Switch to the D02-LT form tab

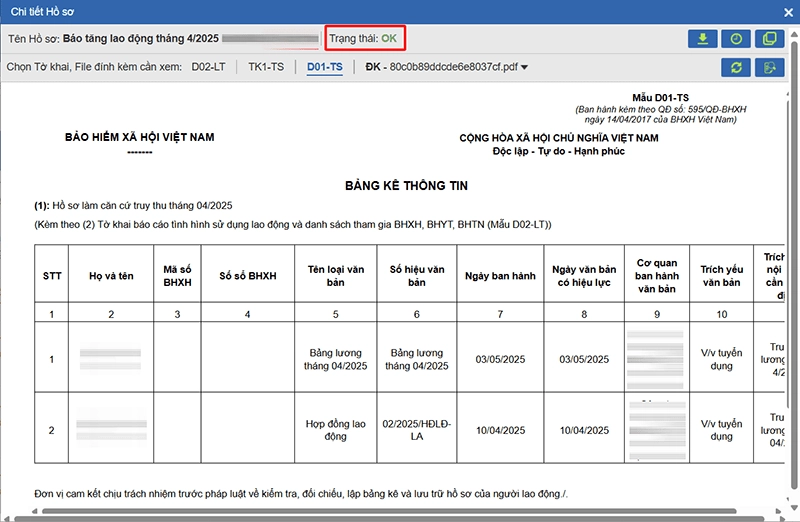click(x=215, y=67)
